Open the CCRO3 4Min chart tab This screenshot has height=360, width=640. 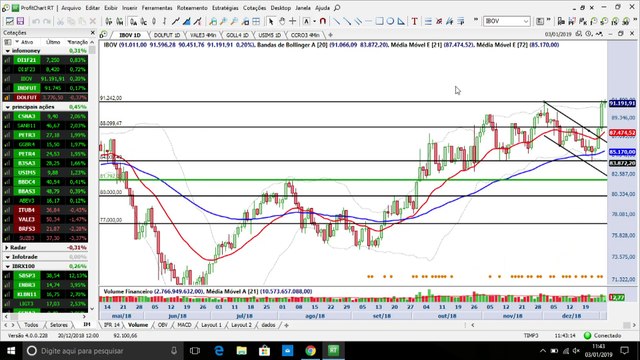coord(305,35)
